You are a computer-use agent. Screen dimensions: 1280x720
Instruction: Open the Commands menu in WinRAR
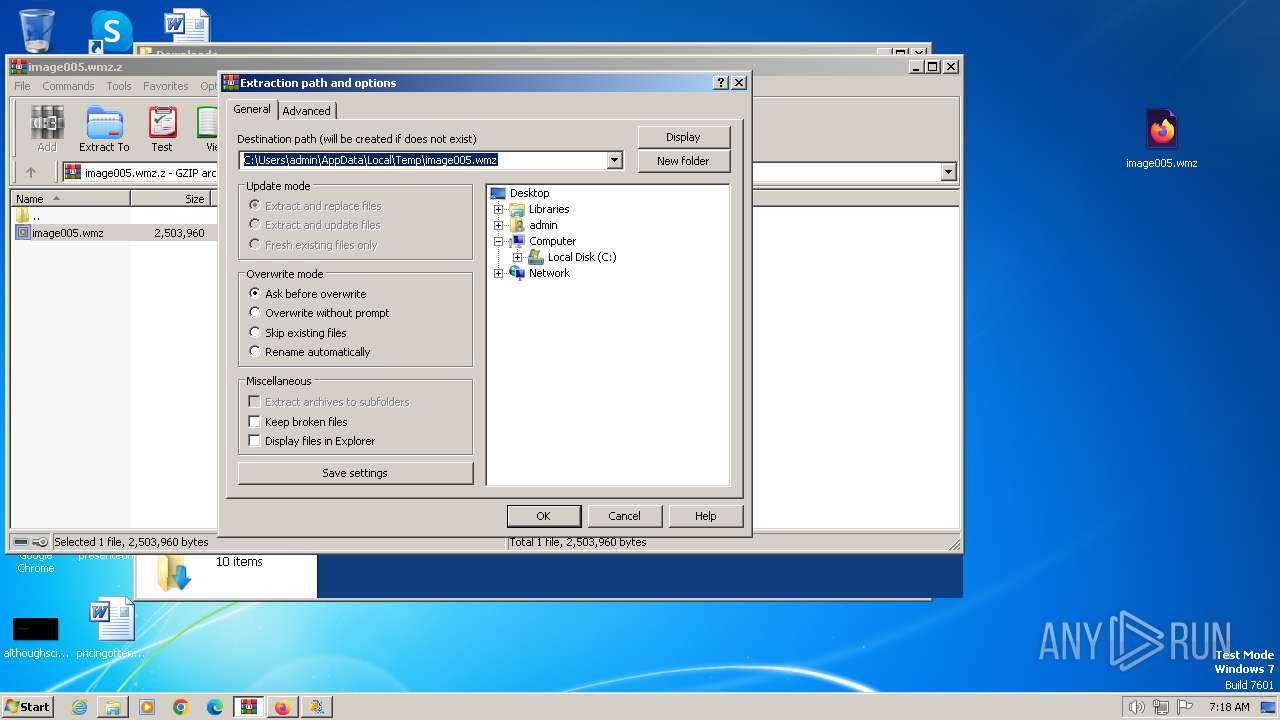pos(68,86)
